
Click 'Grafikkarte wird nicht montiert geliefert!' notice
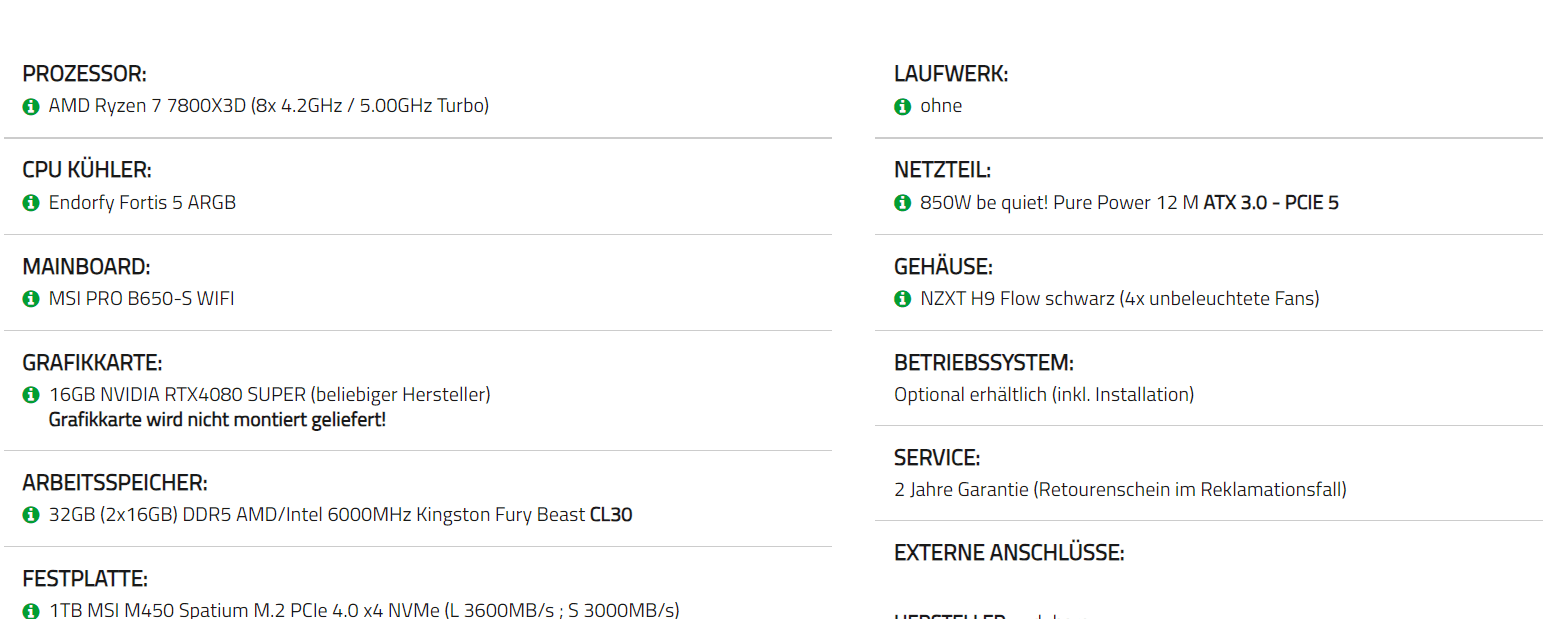coord(217,420)
